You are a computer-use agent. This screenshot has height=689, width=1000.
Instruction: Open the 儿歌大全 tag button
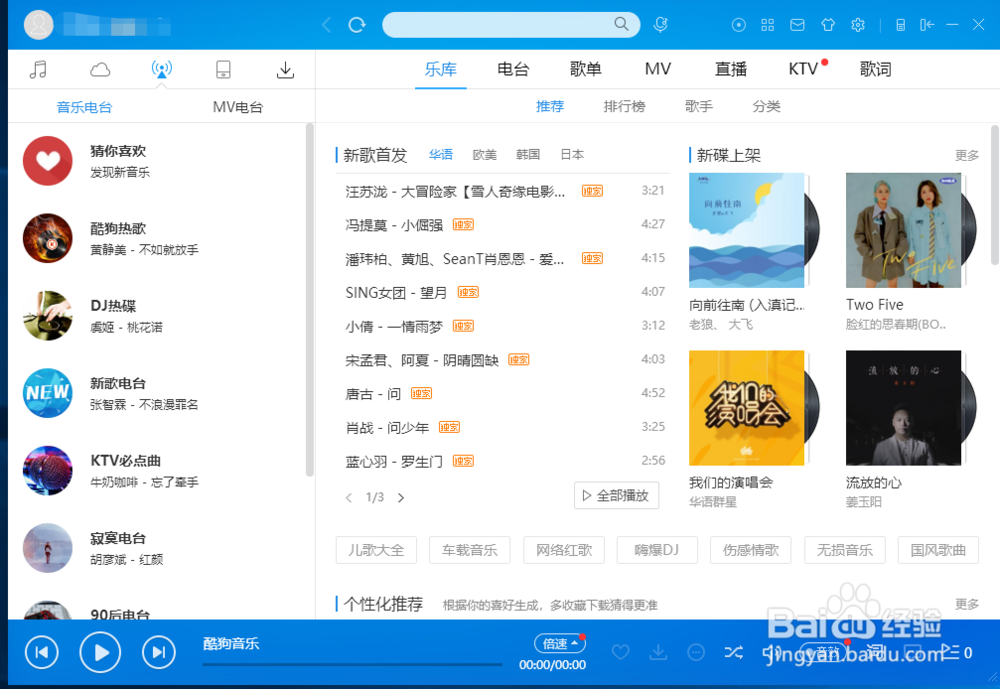376,550
